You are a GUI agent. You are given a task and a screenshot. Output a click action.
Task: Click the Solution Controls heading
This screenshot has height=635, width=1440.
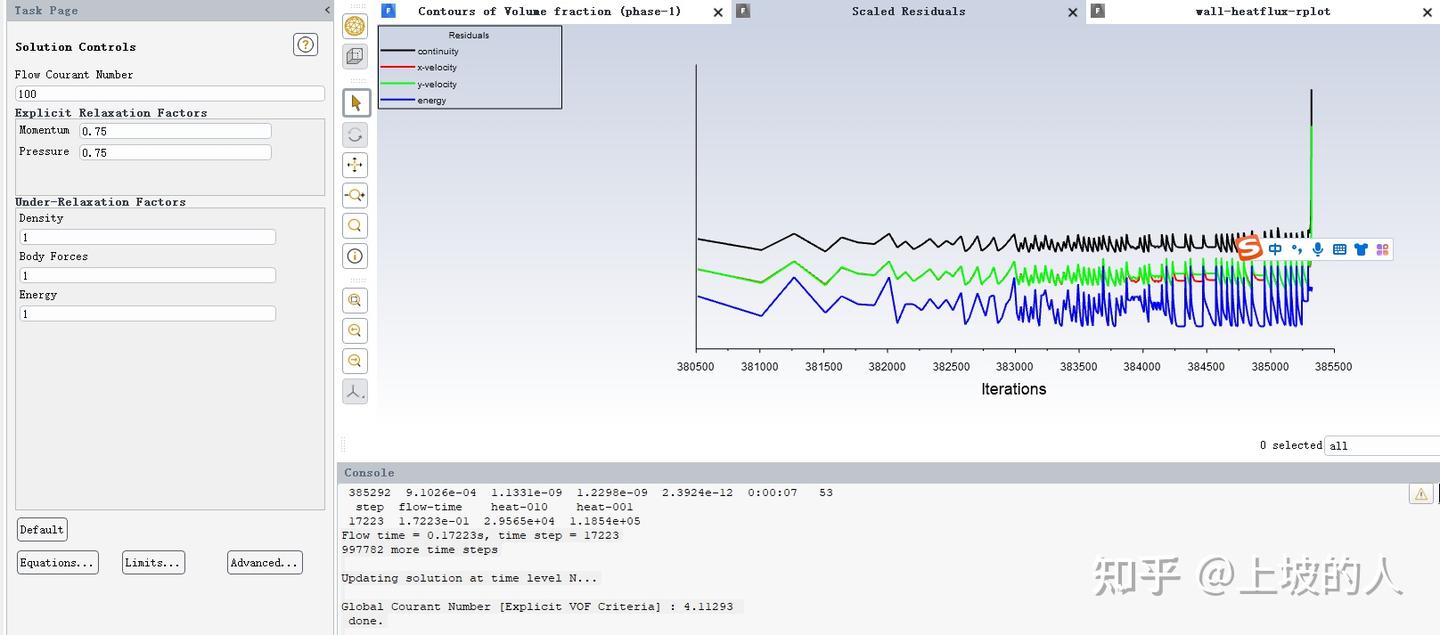click(x=76, y=47)
